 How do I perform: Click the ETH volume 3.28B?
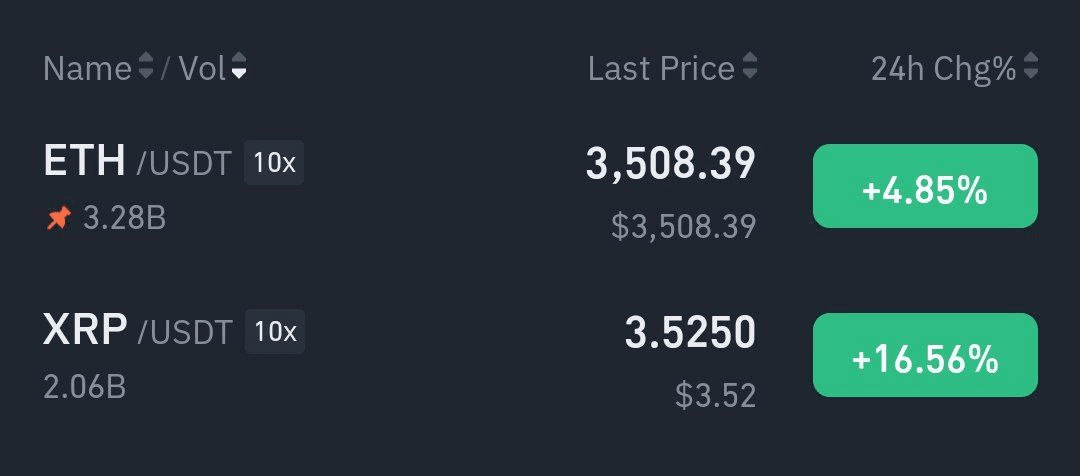[x=125, y=218]
